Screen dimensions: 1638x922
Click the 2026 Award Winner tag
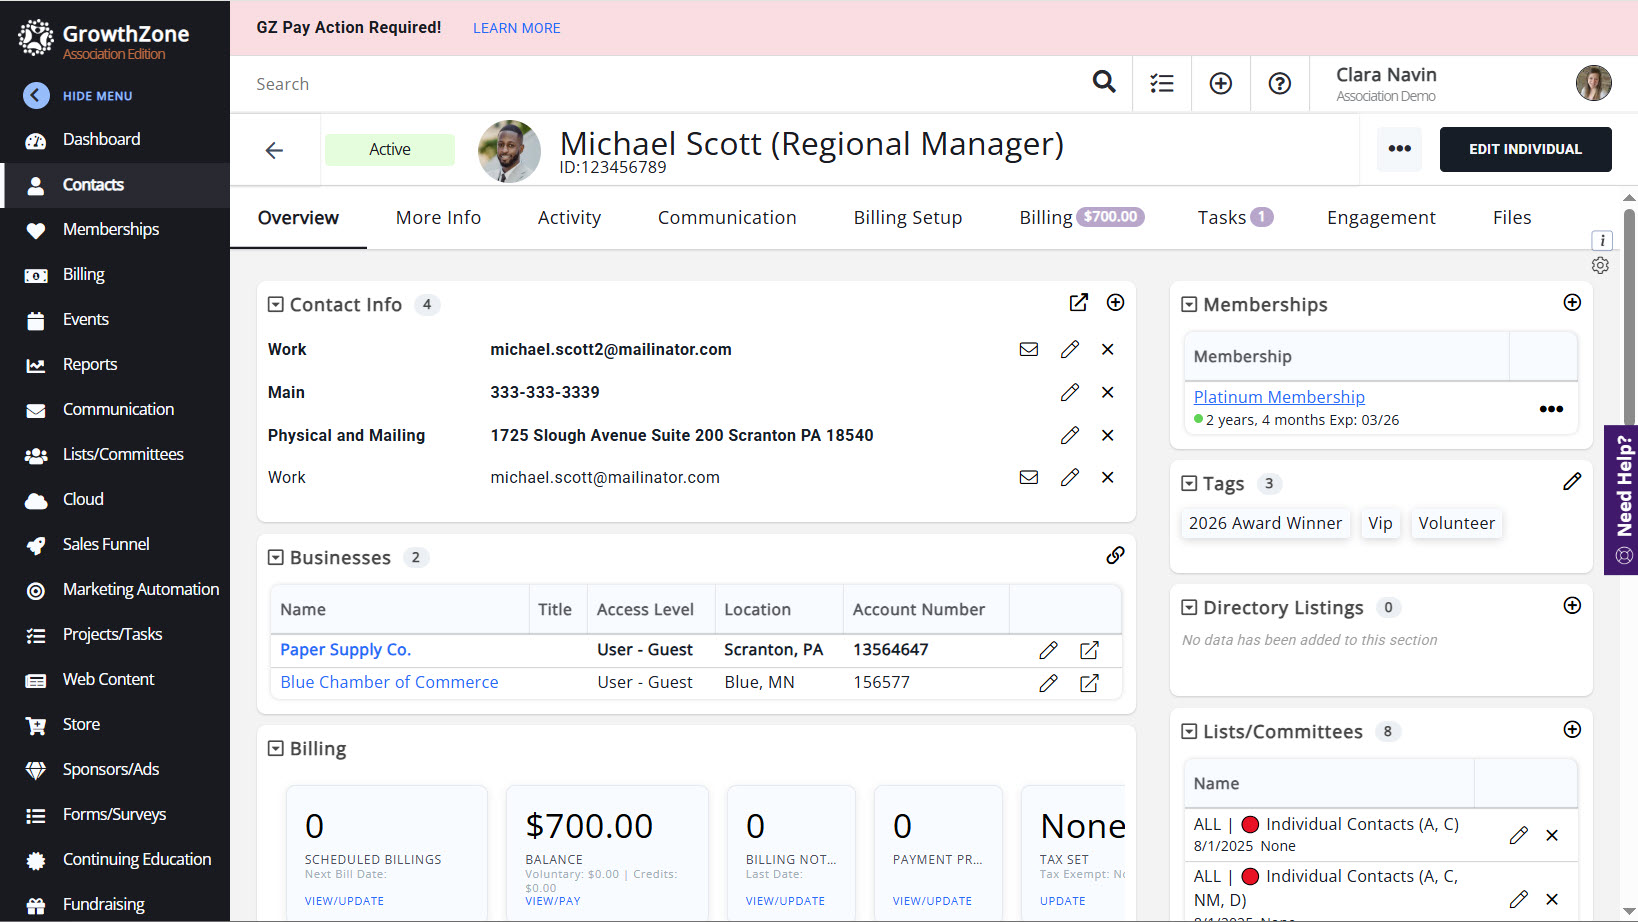(x=1265, y=523)
